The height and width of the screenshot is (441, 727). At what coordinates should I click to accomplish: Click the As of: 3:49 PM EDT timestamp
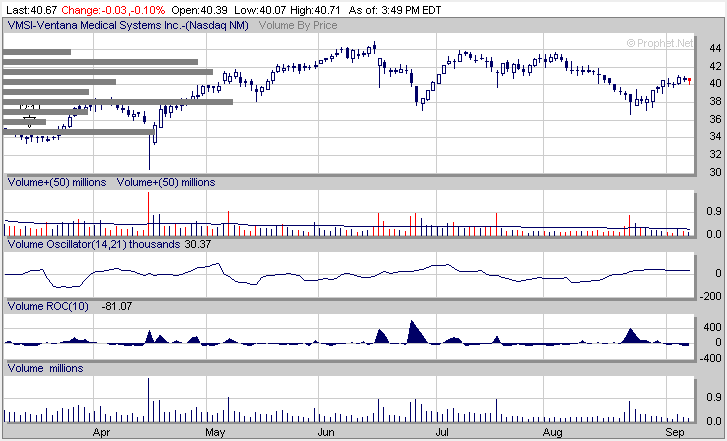(x=395, y=10)
